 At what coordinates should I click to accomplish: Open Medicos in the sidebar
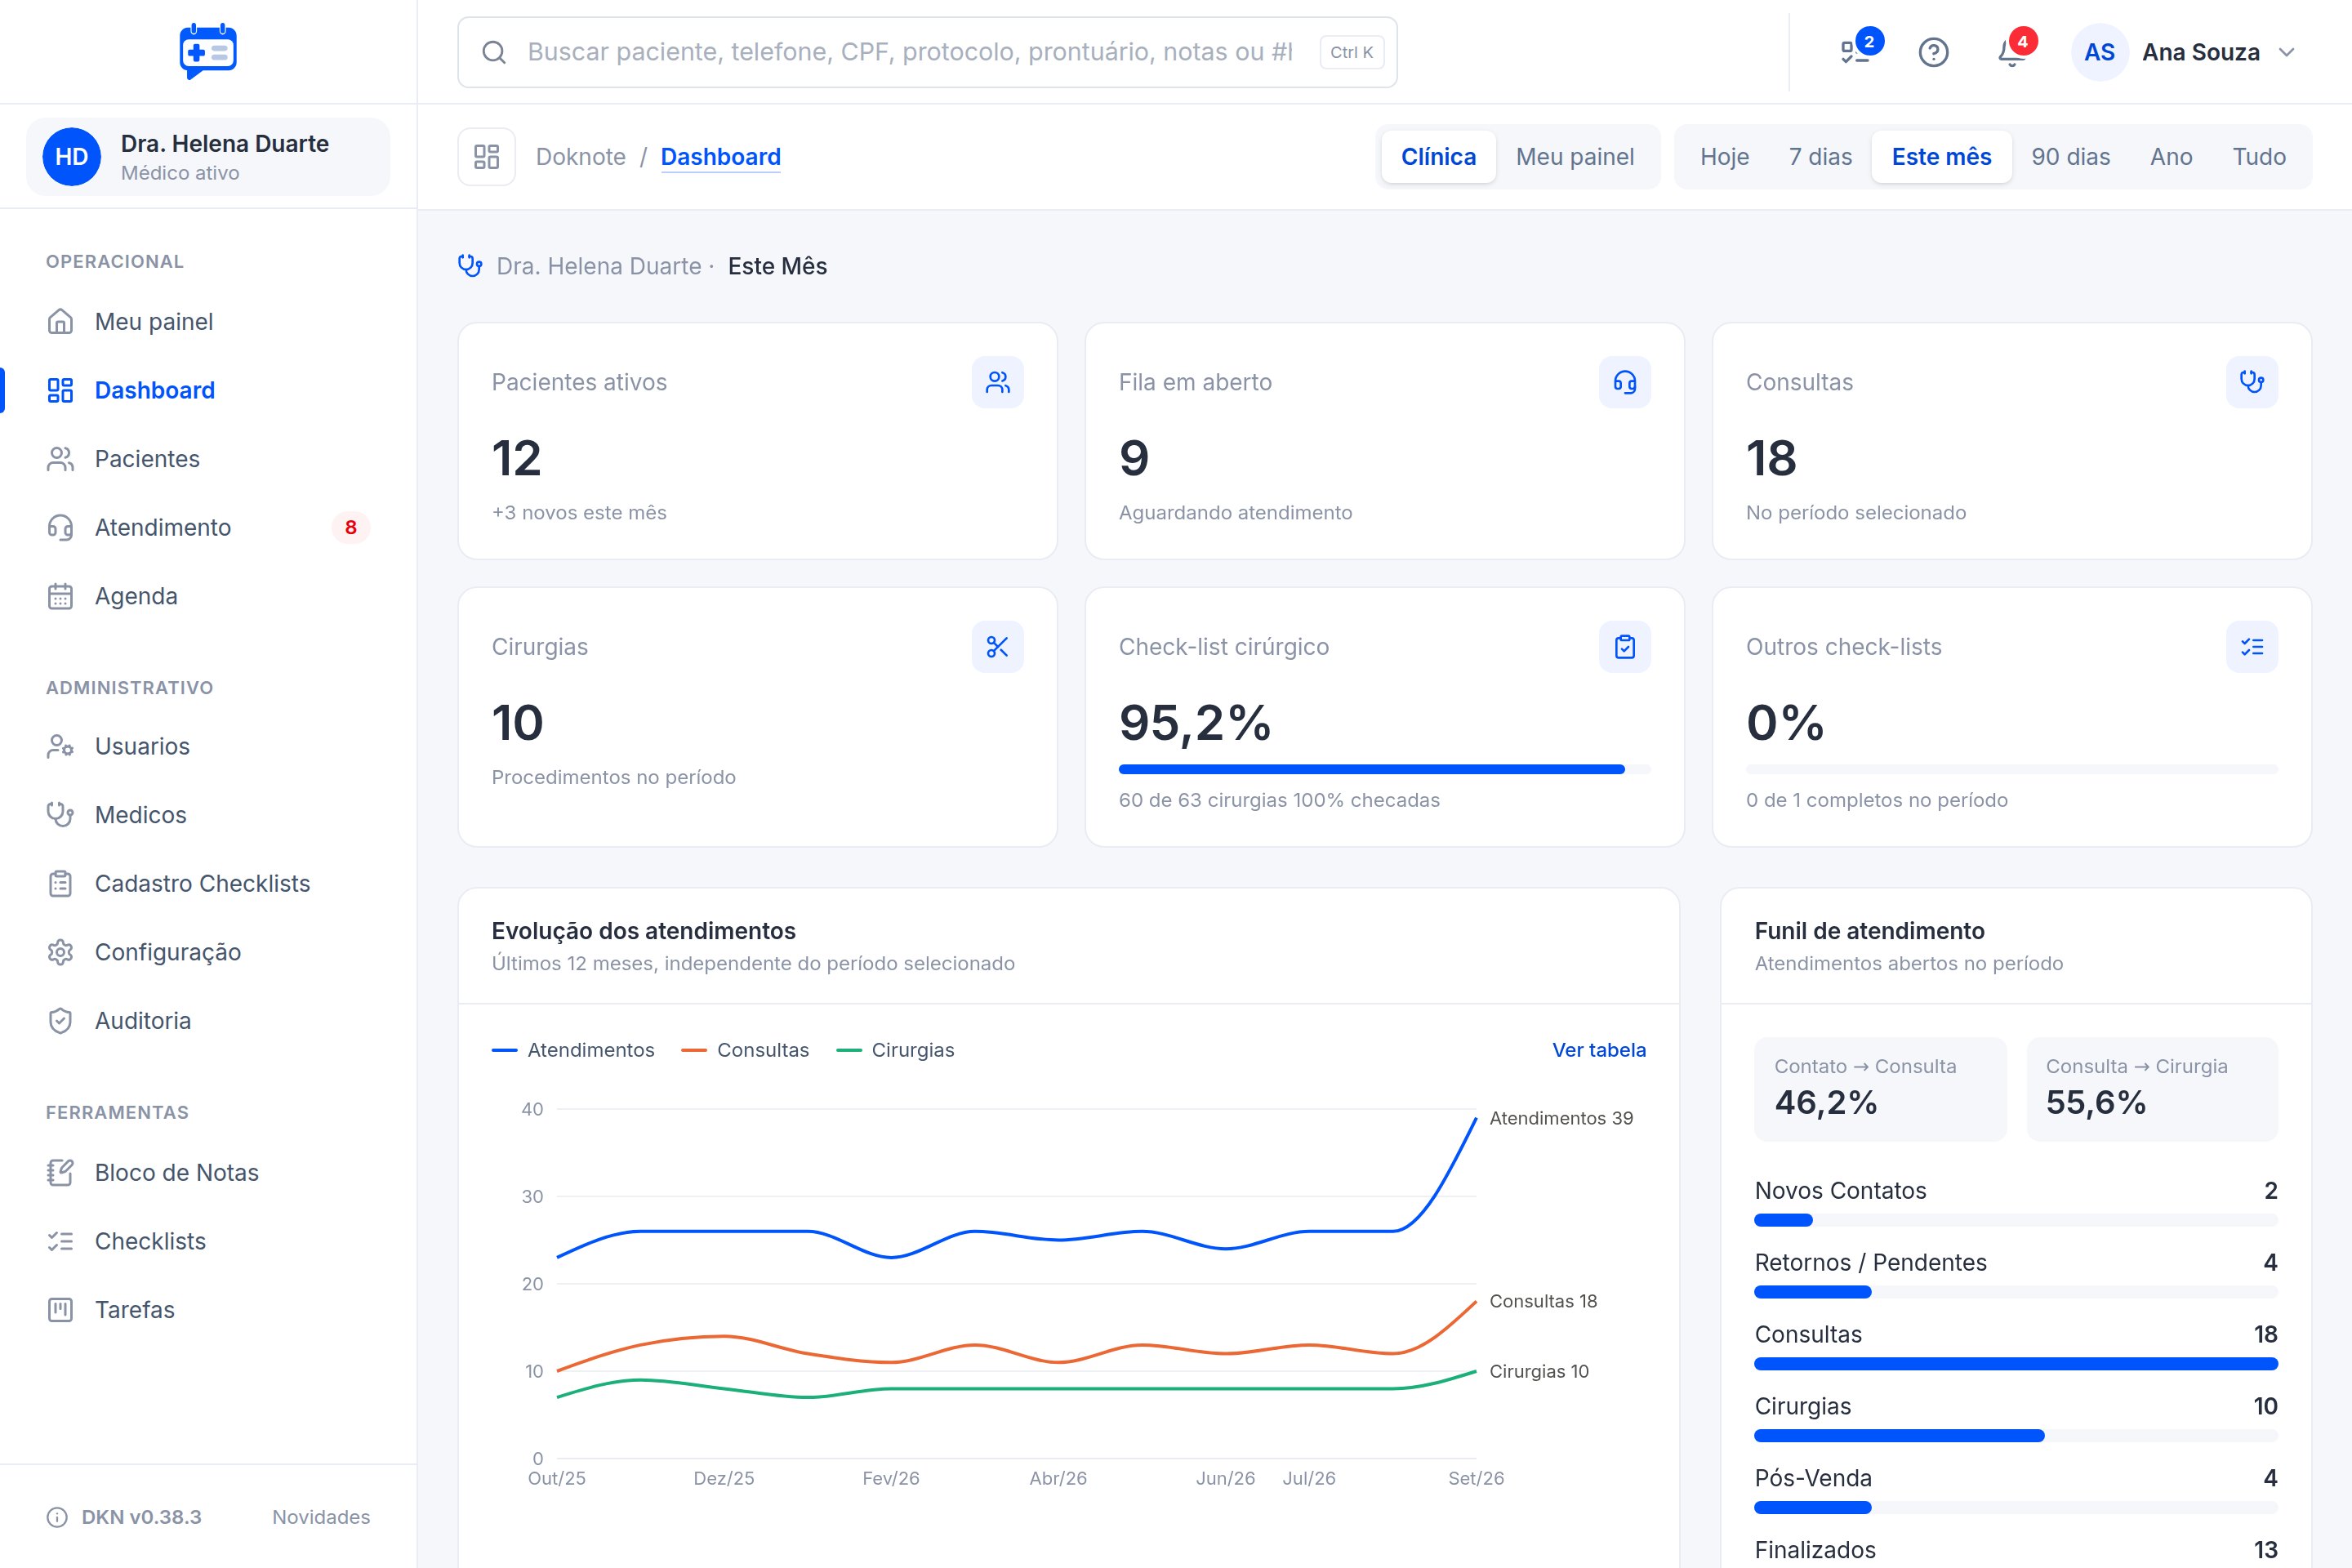[x=208, y=815]
